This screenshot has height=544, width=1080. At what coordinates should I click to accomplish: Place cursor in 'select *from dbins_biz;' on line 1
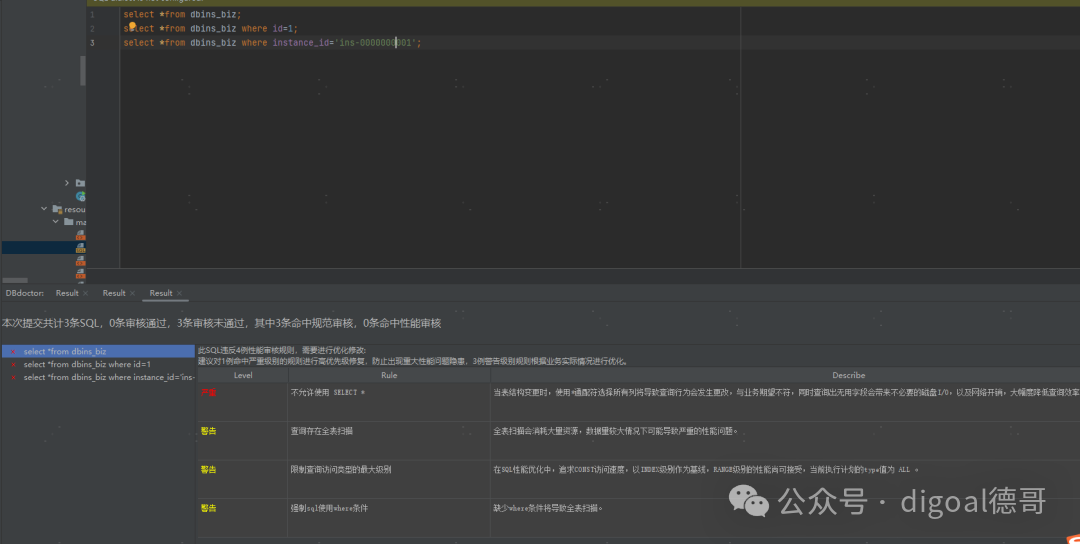click(183, 14)
